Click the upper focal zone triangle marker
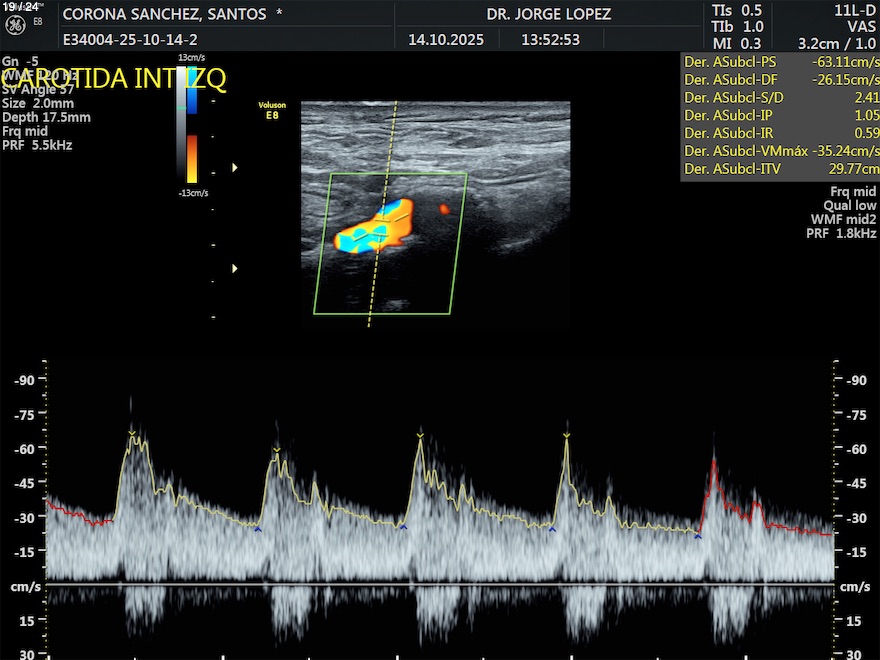 coord(235,168)
